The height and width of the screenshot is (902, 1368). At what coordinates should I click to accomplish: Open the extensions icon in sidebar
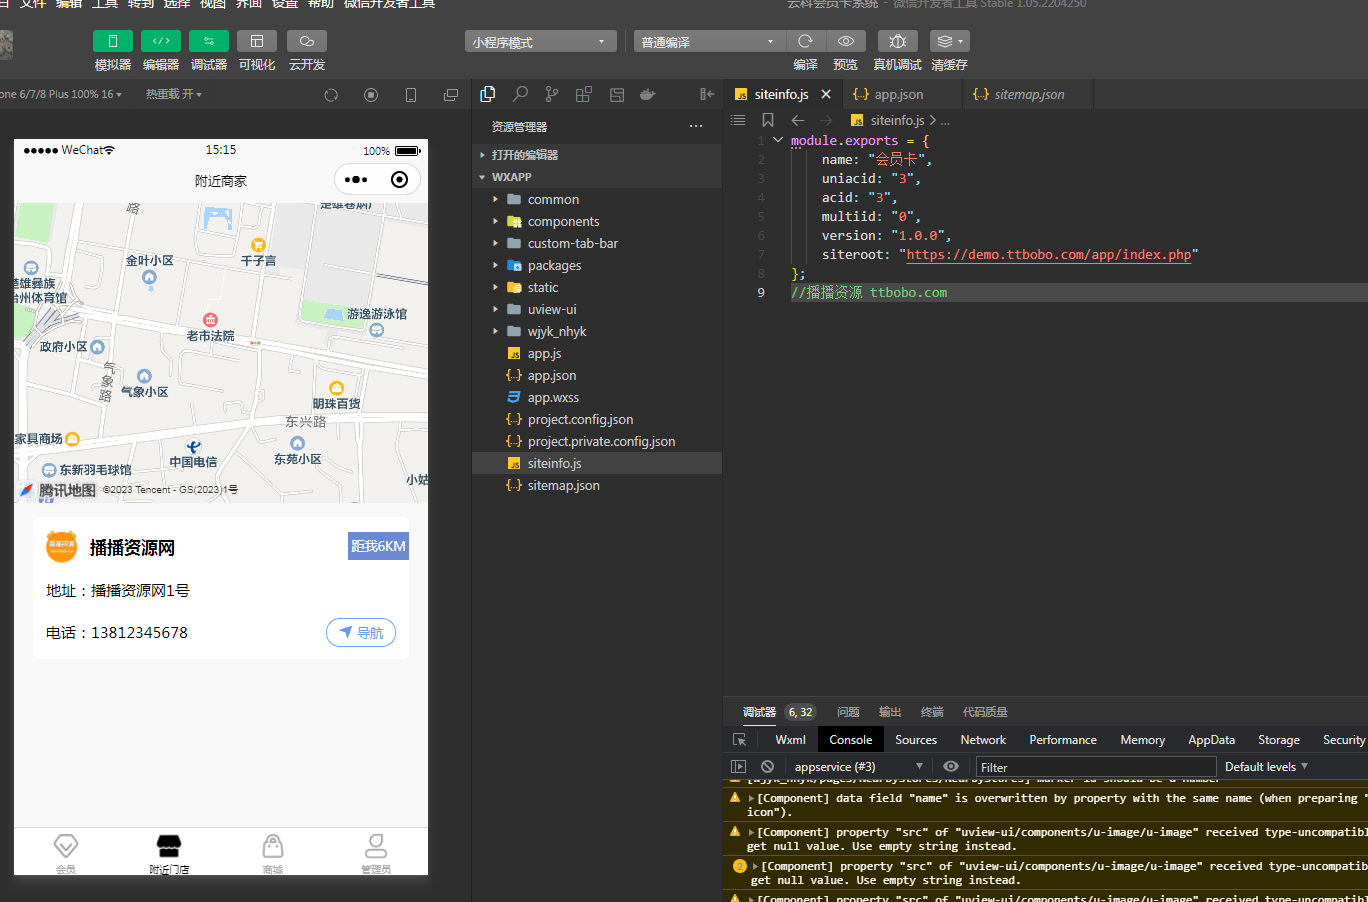[x=584, y=94]
